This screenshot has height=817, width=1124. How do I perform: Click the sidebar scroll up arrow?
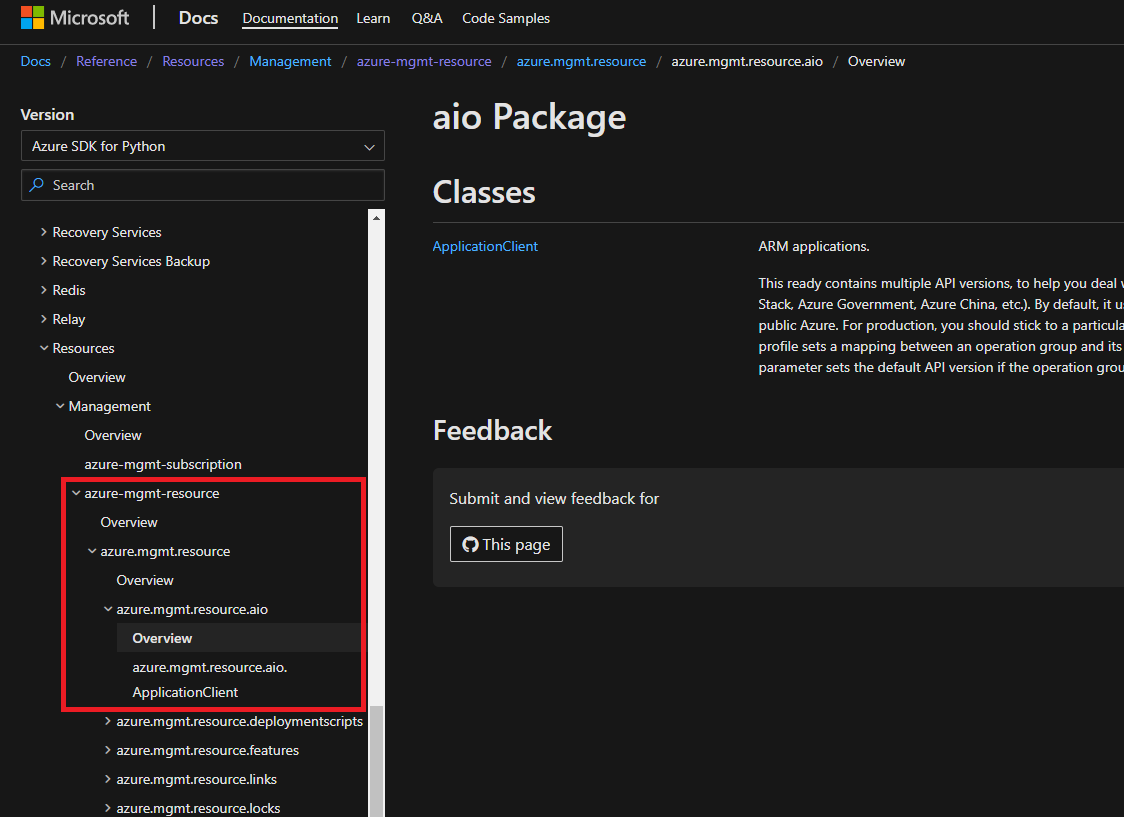tap(376, 217)
